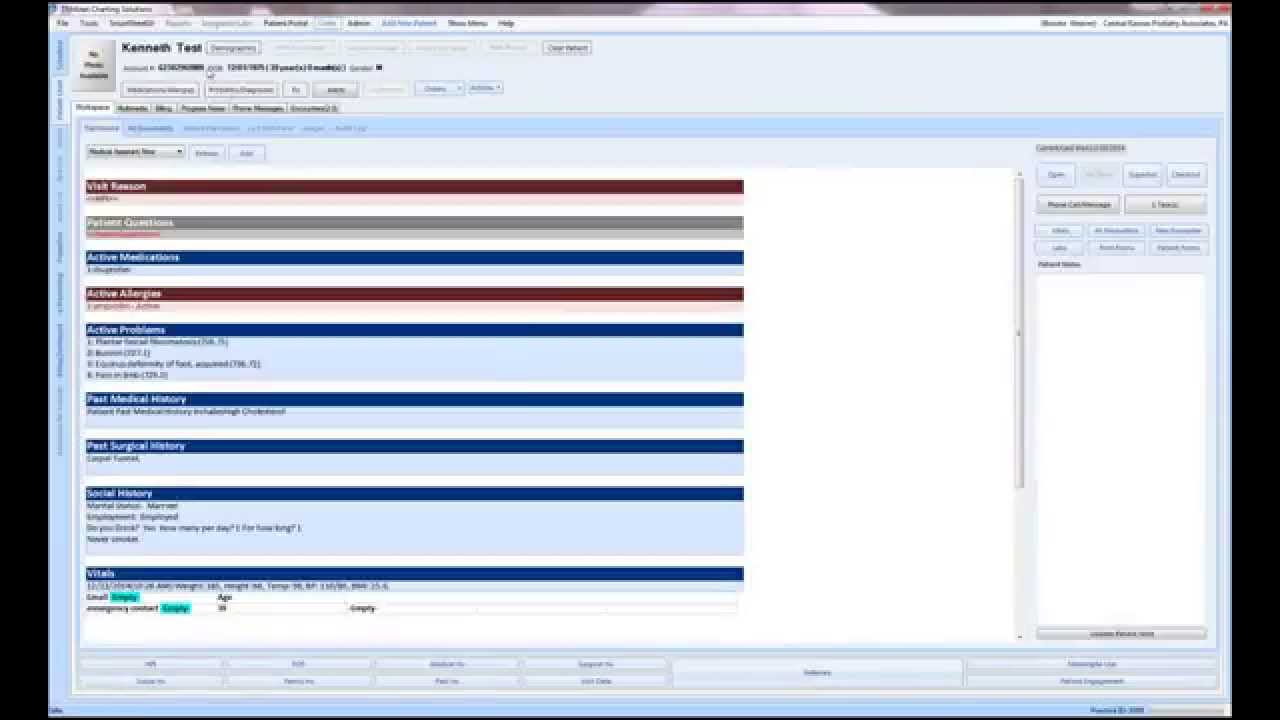This screenshot has width=1280, height=720.
Task: Click the Visit Reason section header
Action: [x=414, y=186]
